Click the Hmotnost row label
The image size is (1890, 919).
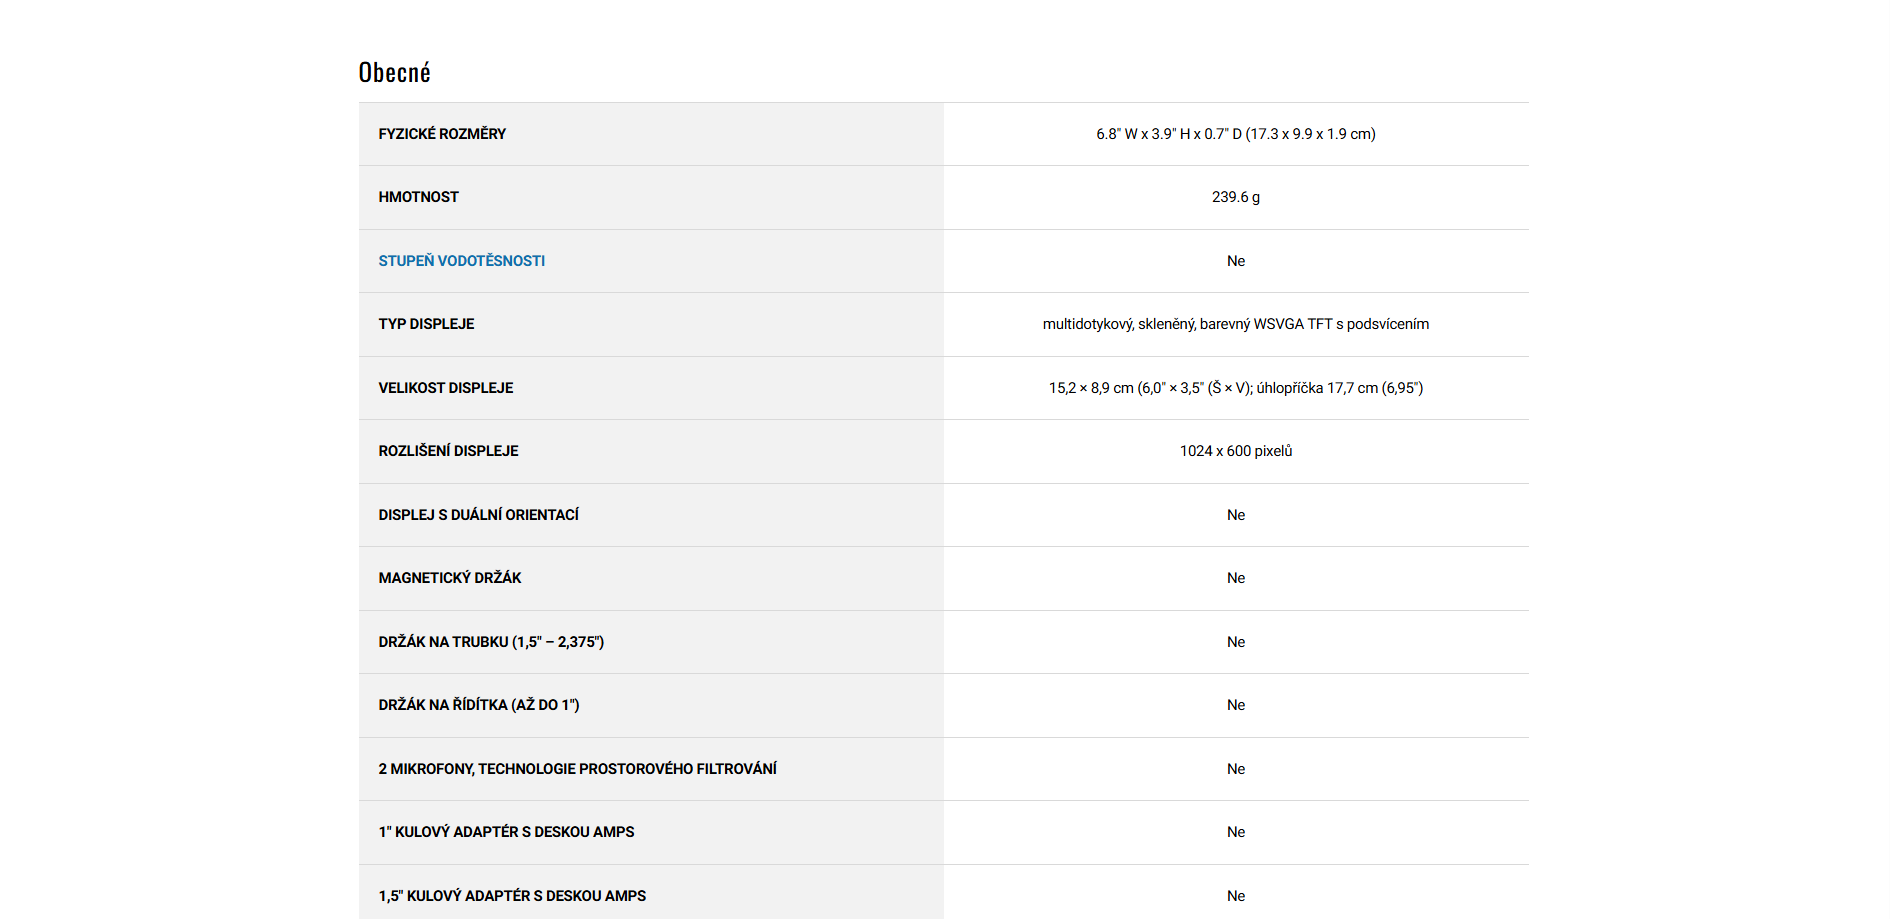(418, 197)
